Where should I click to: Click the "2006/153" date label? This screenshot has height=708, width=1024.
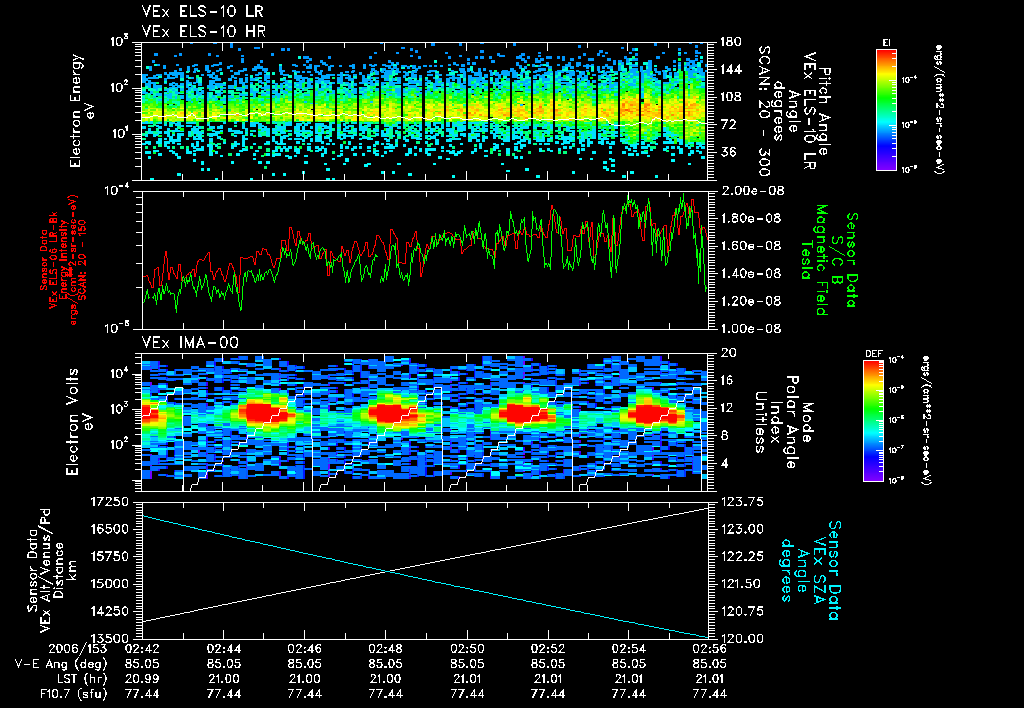[x=77, y=649]
